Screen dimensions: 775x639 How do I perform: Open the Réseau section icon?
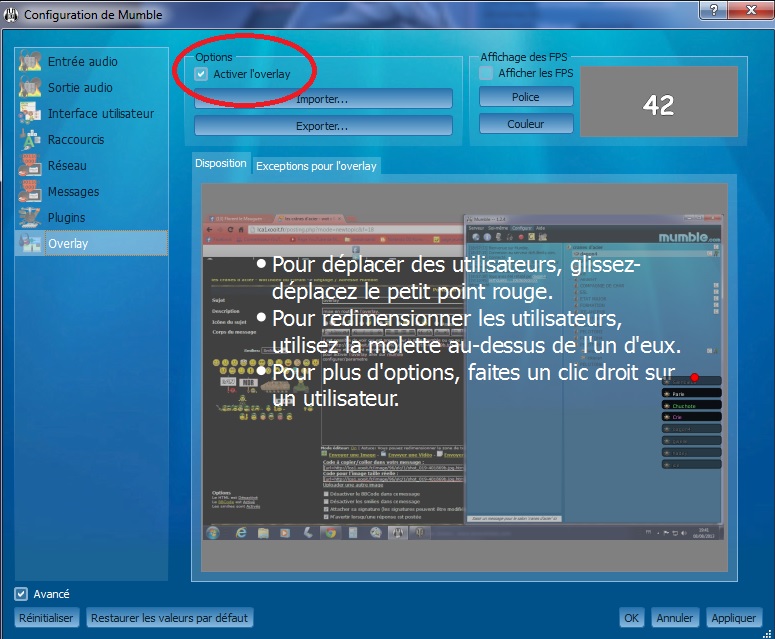(30, 166)
